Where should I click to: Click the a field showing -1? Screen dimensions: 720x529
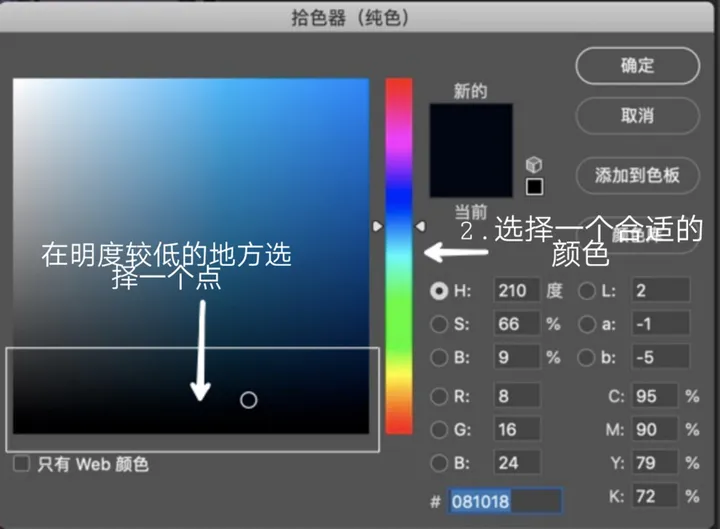click(x=660, y=324)
